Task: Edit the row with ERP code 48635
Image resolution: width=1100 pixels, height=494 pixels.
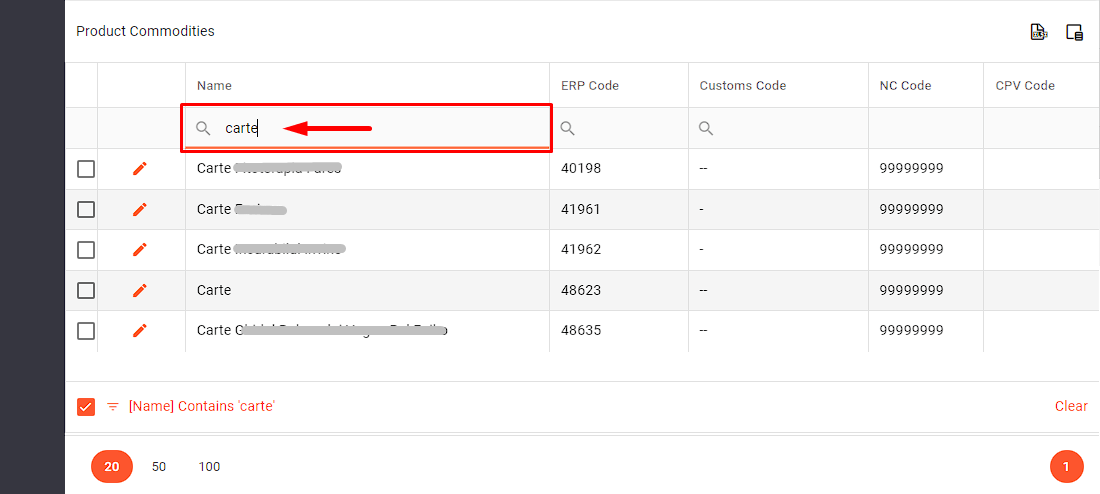Action: 140,330
